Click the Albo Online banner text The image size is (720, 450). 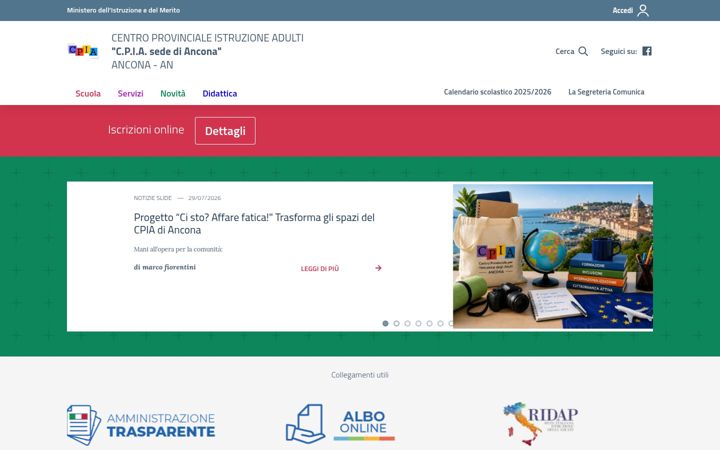tap(363, 422)
